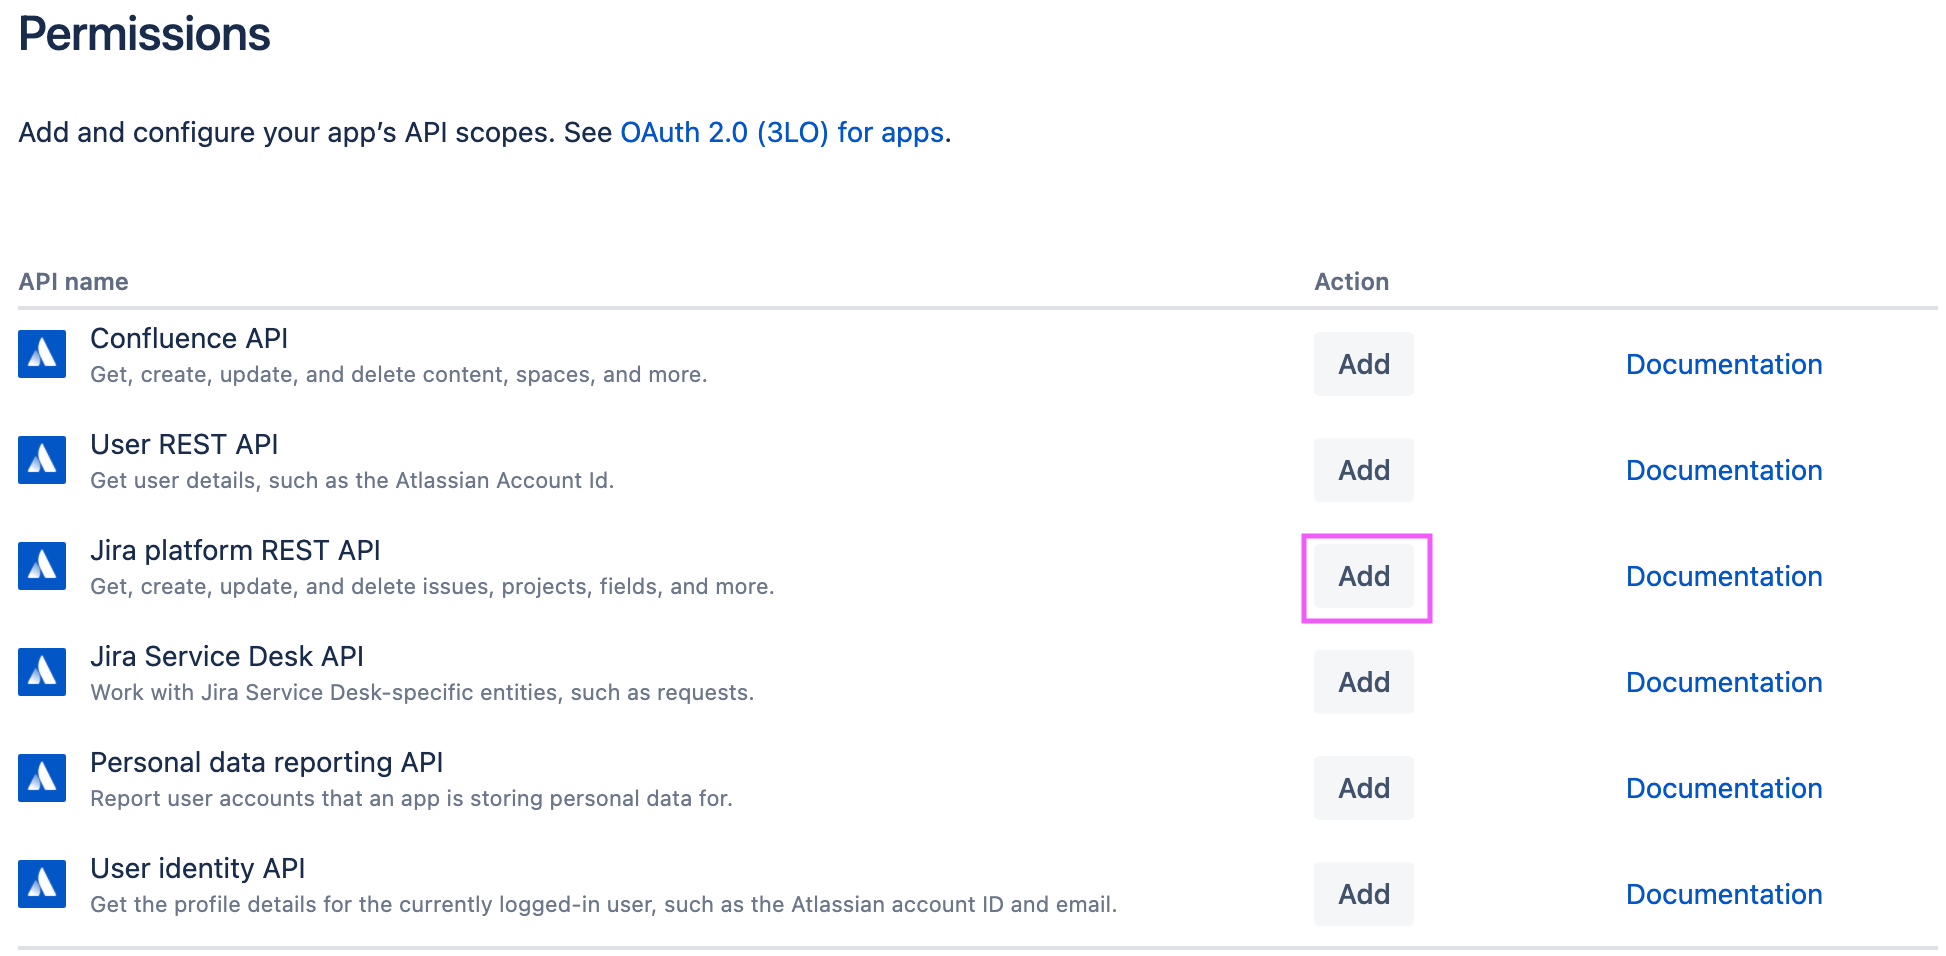
Task: Click the User REST API icon
Action: [x=42, y=460]
